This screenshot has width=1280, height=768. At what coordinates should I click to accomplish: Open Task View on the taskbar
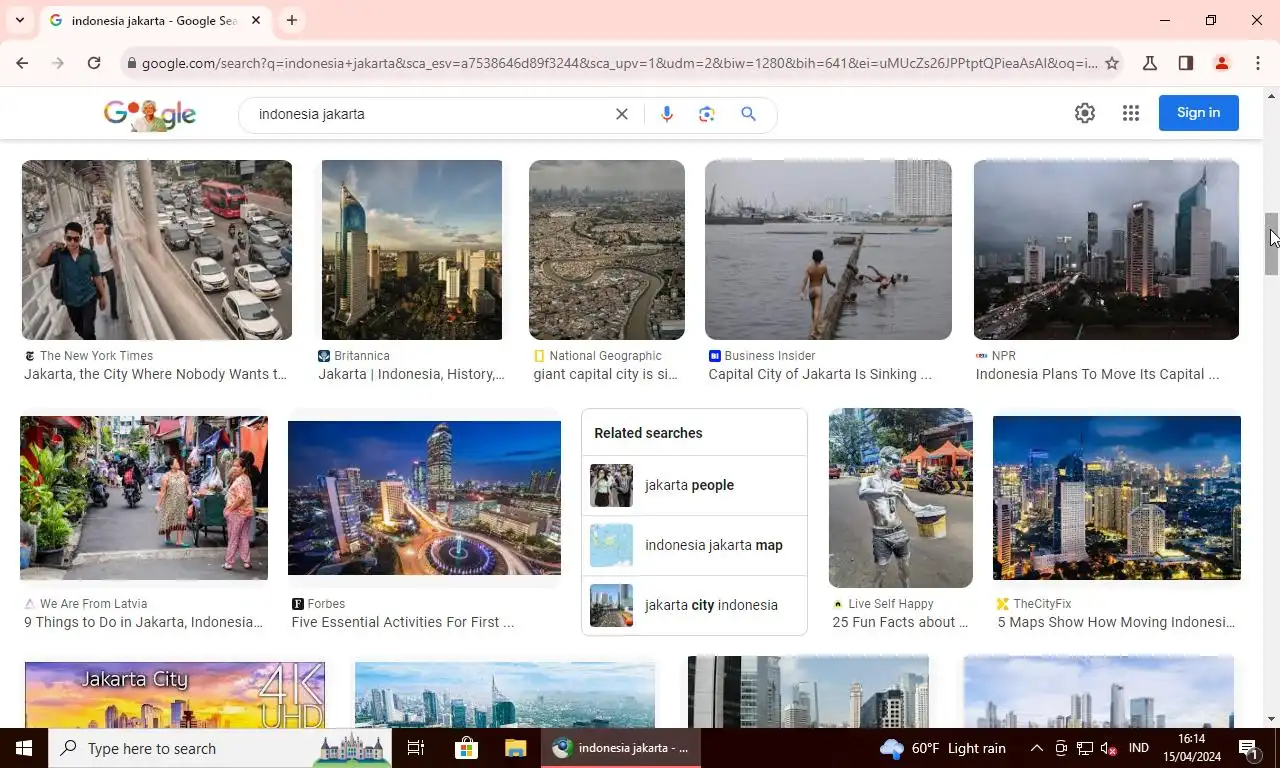416,748
